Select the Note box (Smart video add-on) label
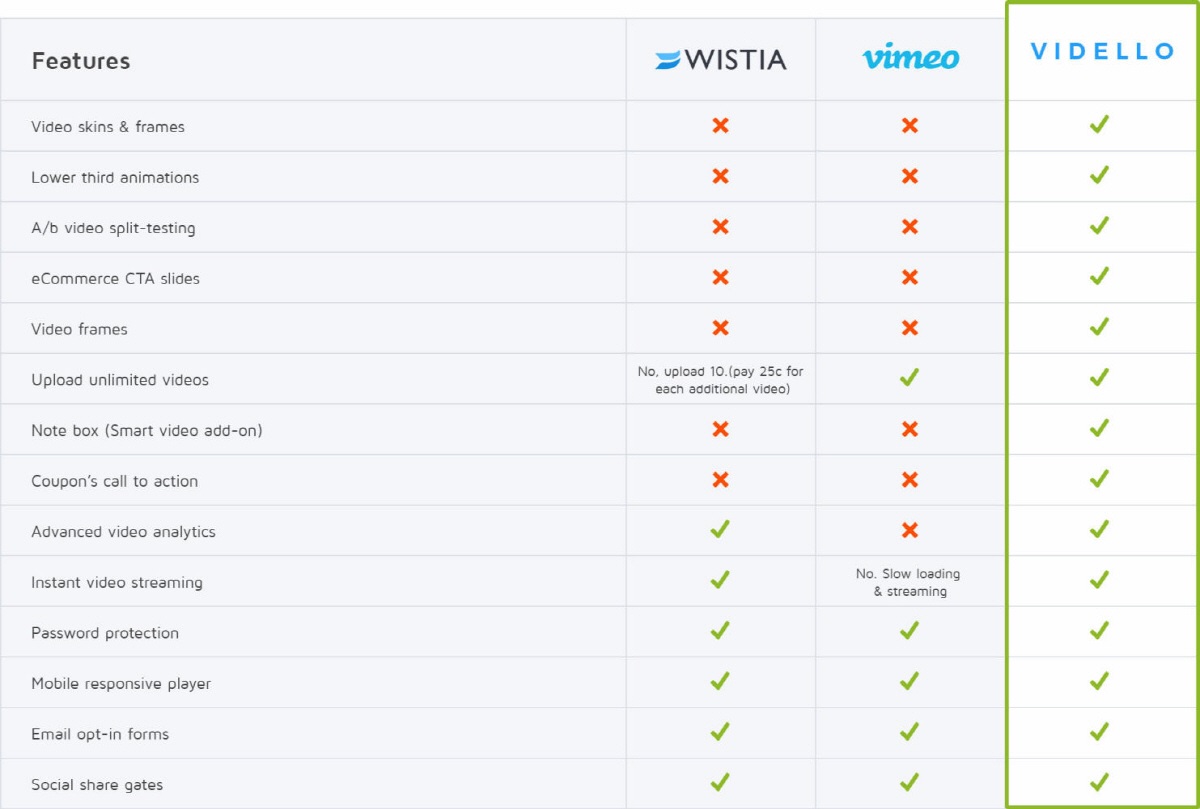The image size is (1200, 809). [147, 431]
